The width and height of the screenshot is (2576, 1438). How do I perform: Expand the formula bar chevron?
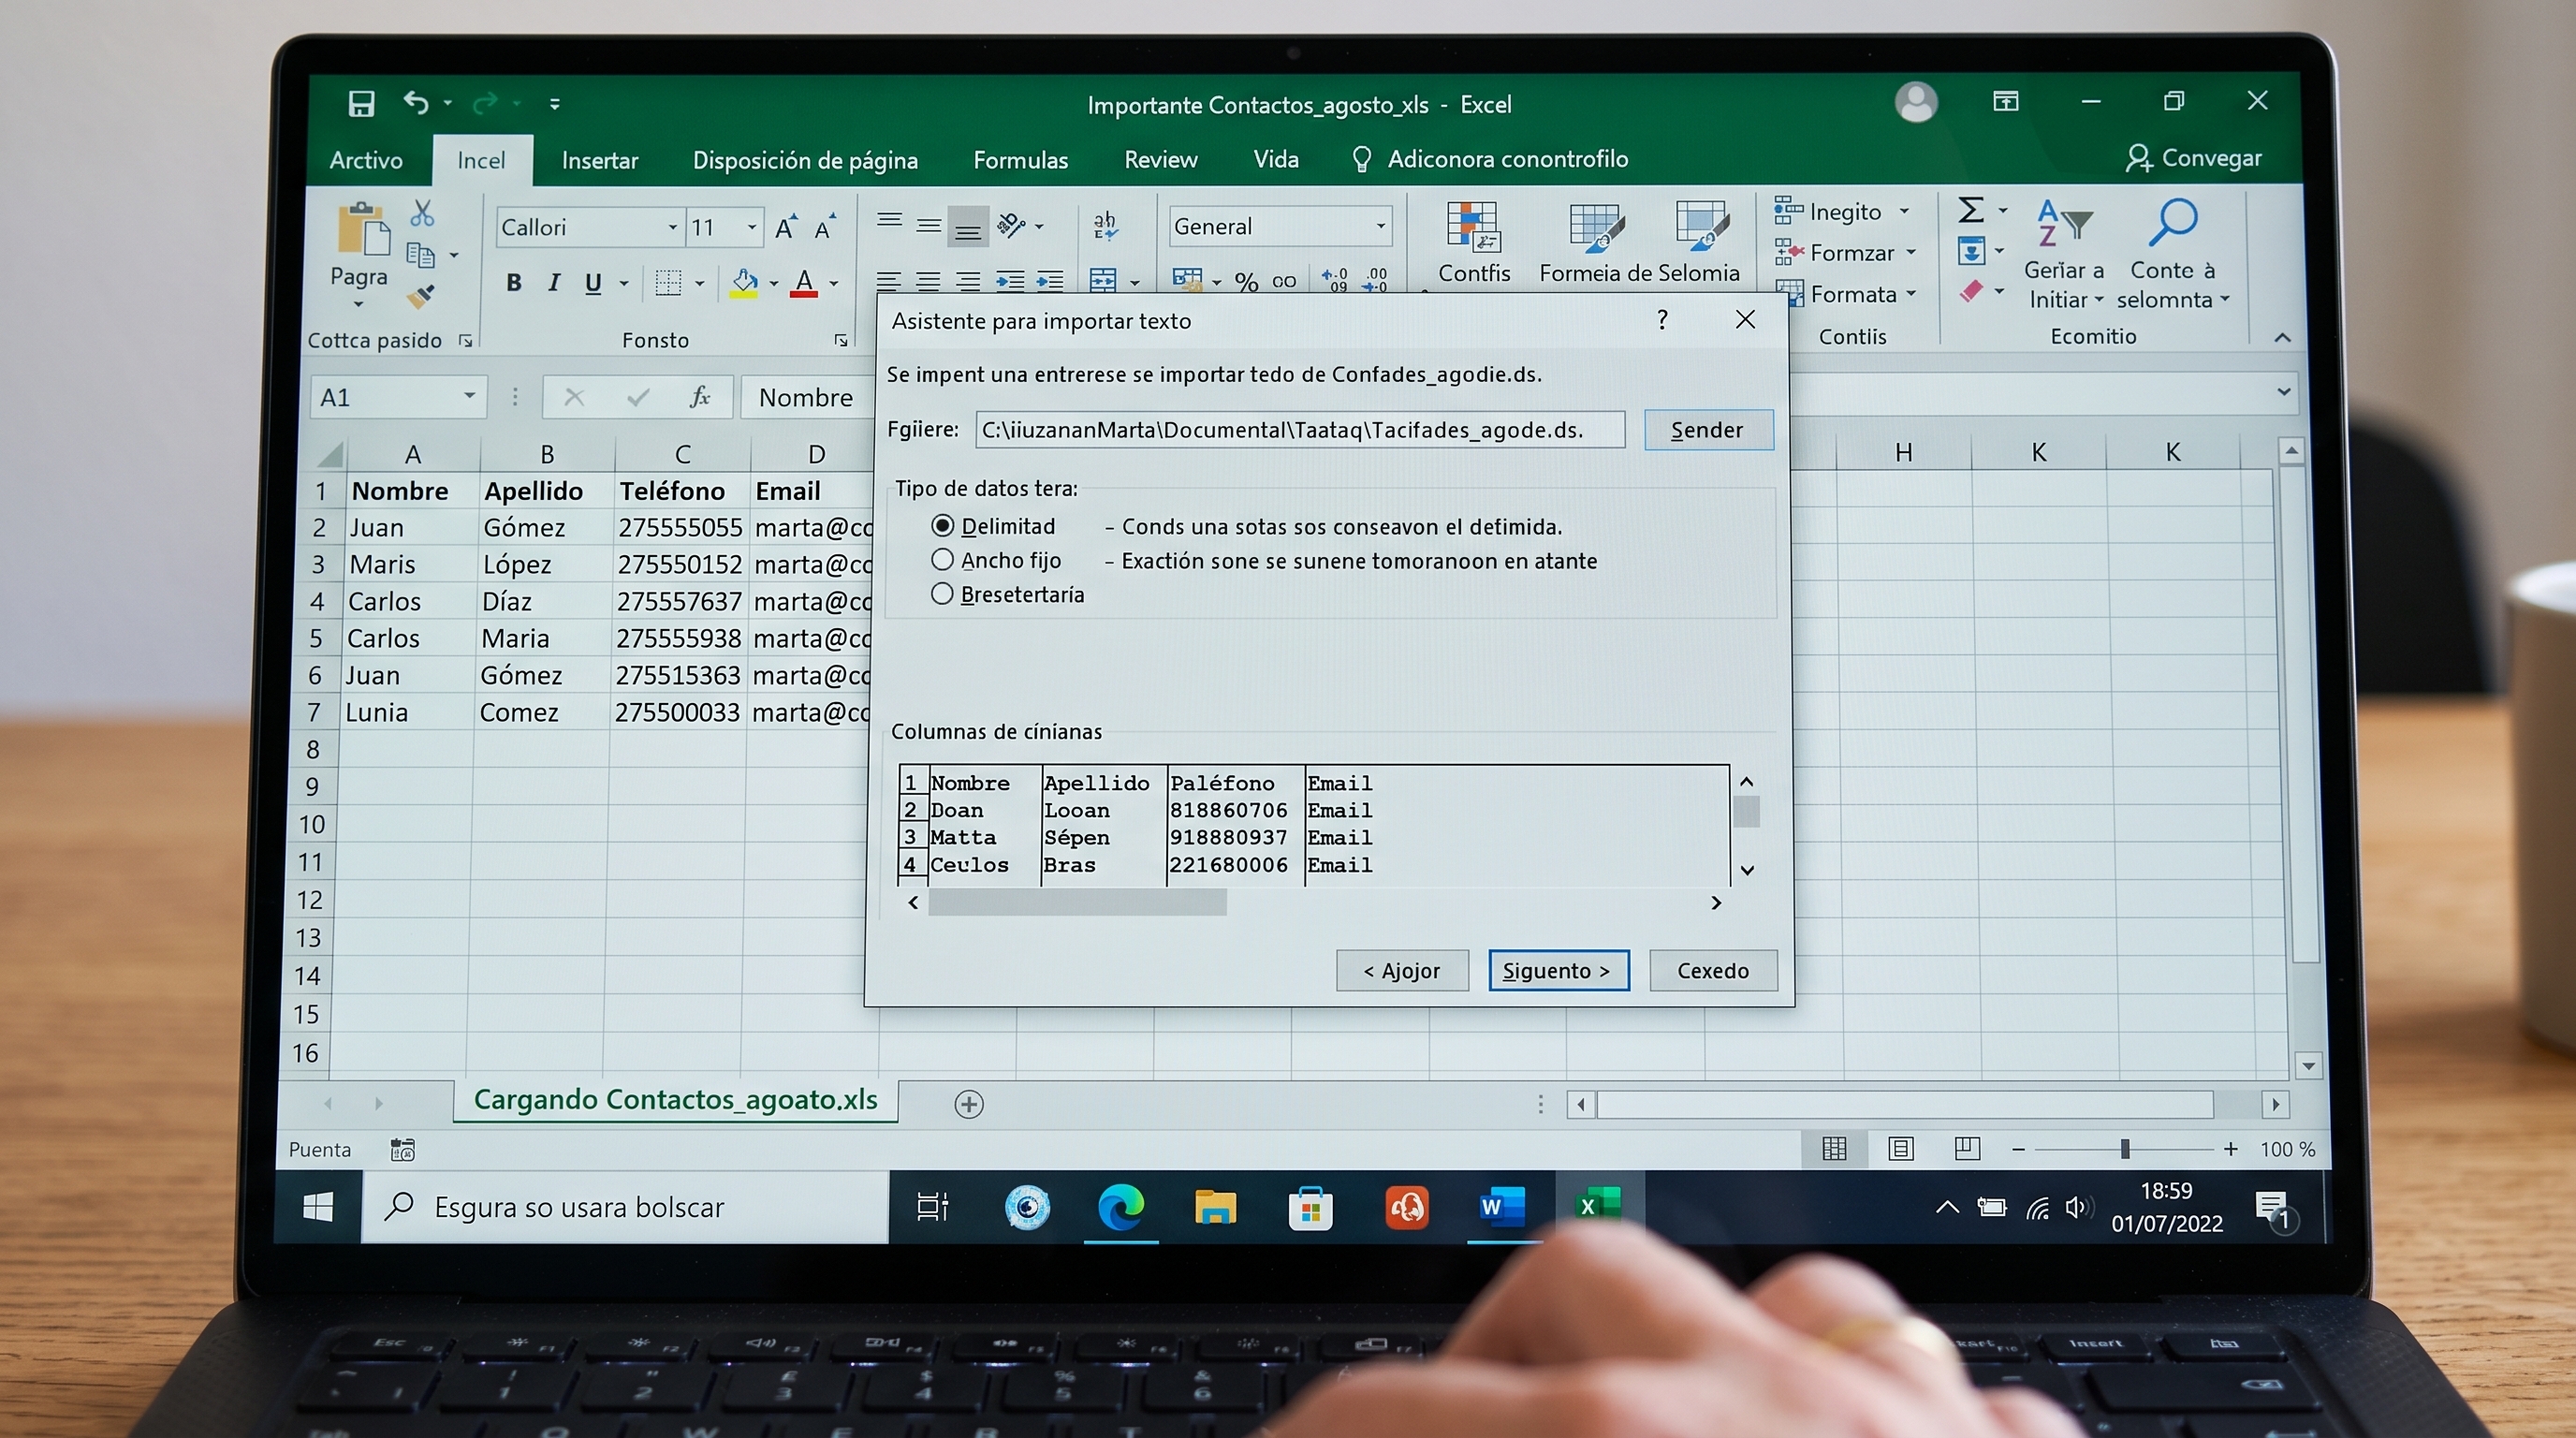2283,391
